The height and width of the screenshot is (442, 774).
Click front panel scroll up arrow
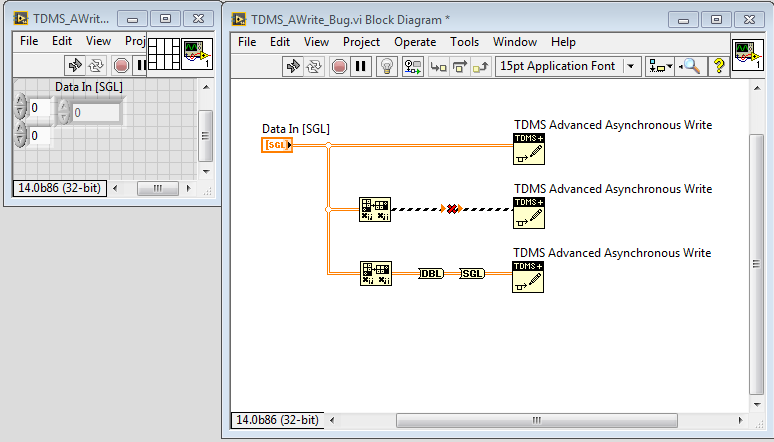pos(206,87)
